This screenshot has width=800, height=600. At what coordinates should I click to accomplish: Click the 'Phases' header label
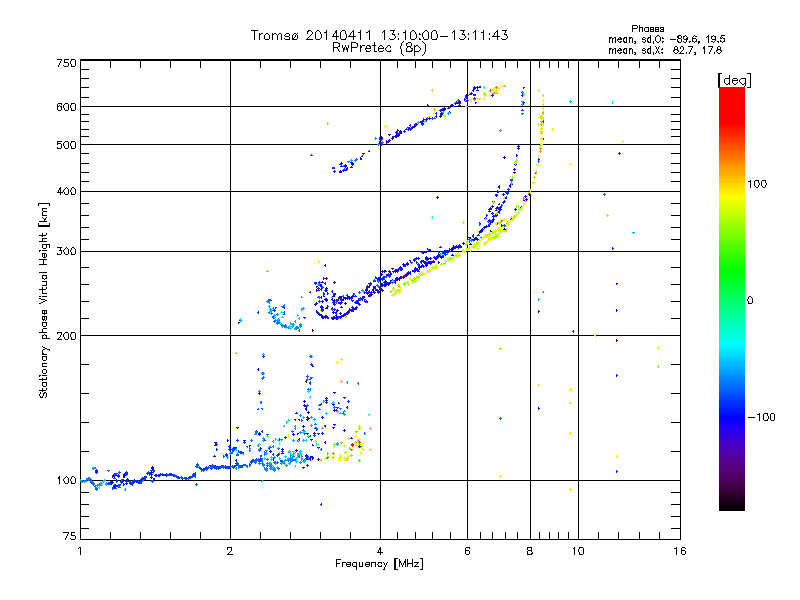click(647, 29)
